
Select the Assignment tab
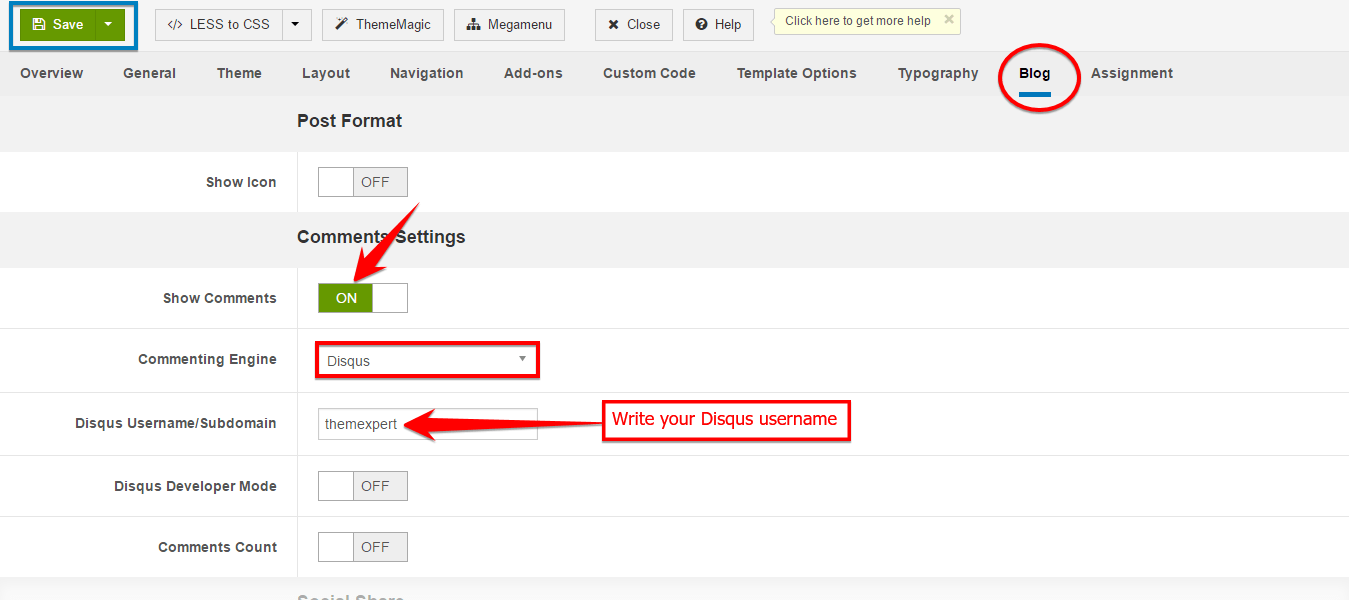point(1132,73)
